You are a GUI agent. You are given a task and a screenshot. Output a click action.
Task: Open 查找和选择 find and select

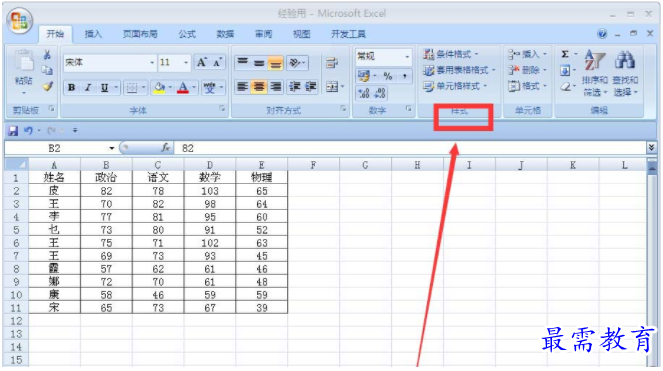click(x=625, y=73)
